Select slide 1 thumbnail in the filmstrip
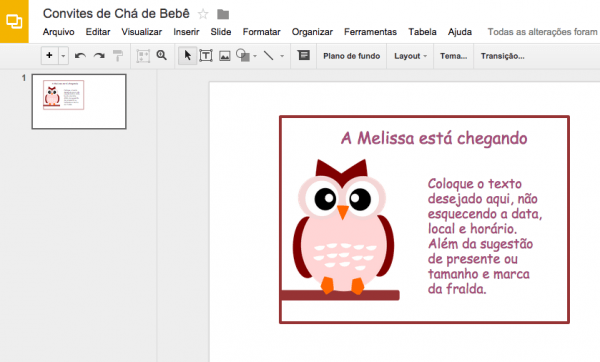Image resolution: width=600 pixels, height=362 pixels. [79, 101]
